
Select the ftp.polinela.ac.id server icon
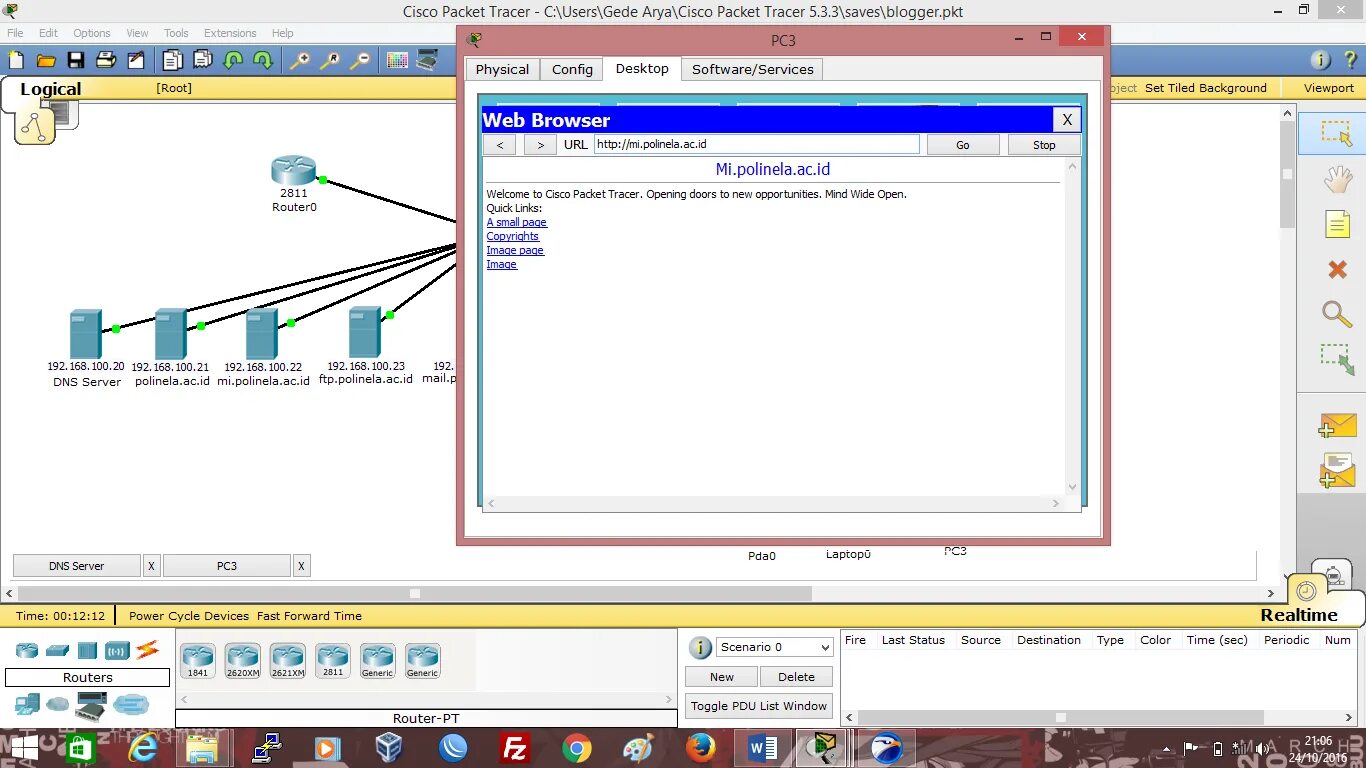pos(365,332)
